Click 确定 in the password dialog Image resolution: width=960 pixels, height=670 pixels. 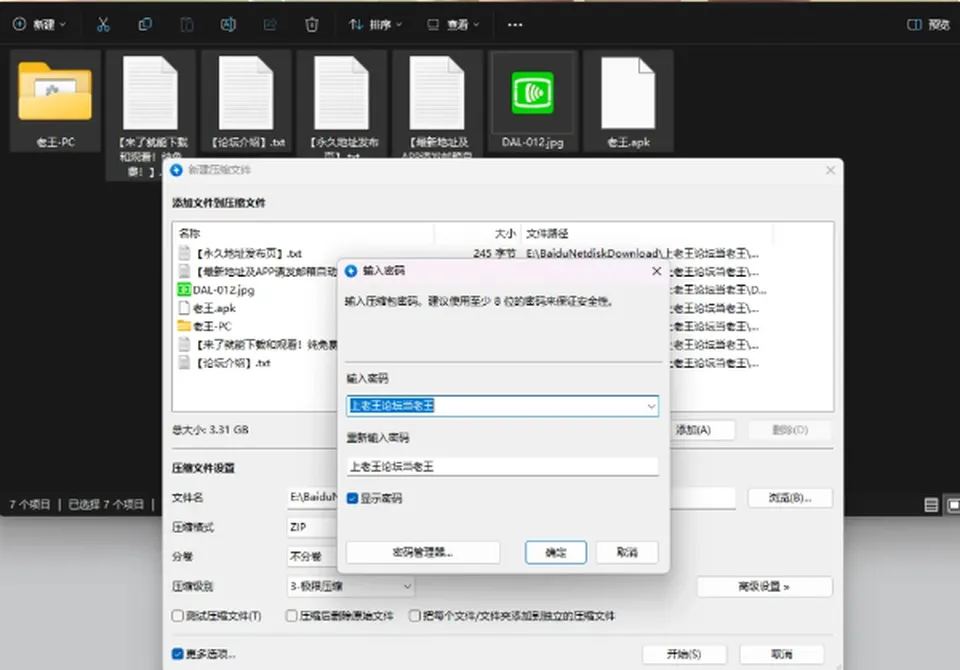pyautogui.click(x=555, y=552)
